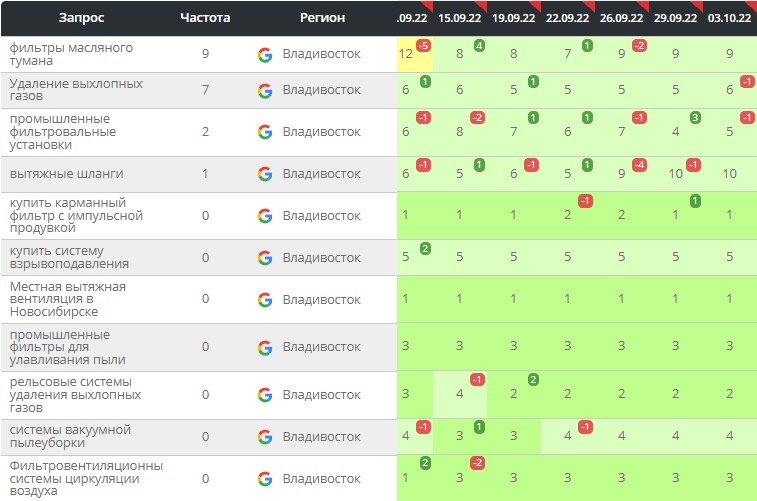Click 'рельсовые системы удаления выхлопных газов' query
This screenshot has width=757, height=501.
[69, 395]
